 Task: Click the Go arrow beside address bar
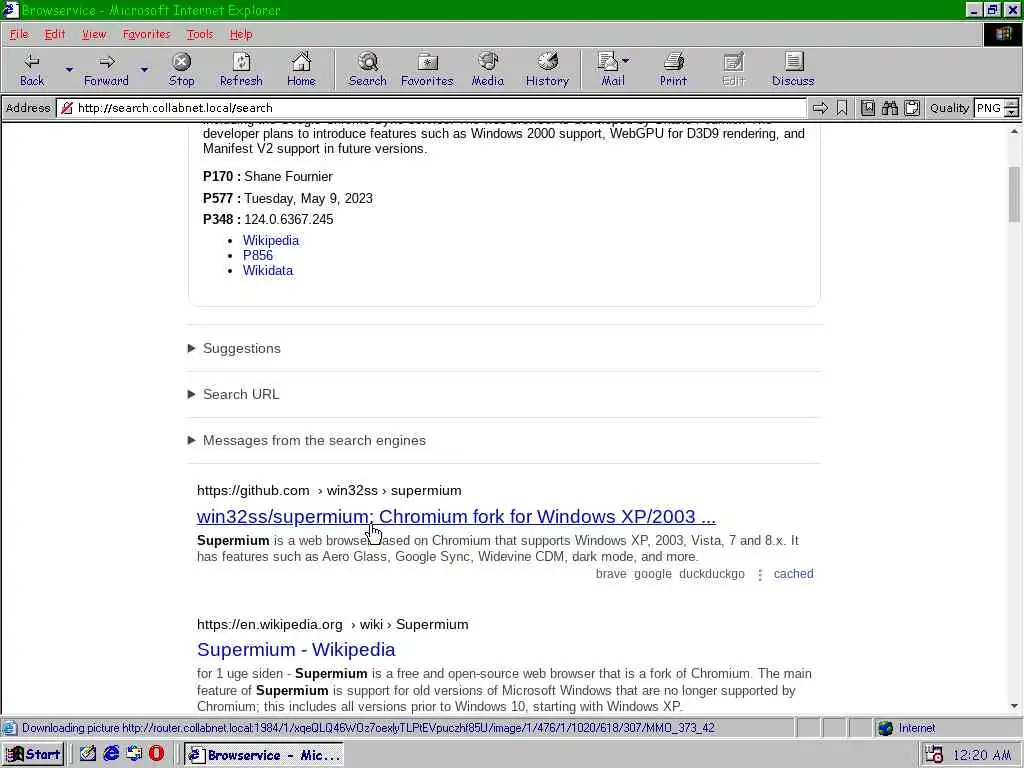click(x=820, y=108)
